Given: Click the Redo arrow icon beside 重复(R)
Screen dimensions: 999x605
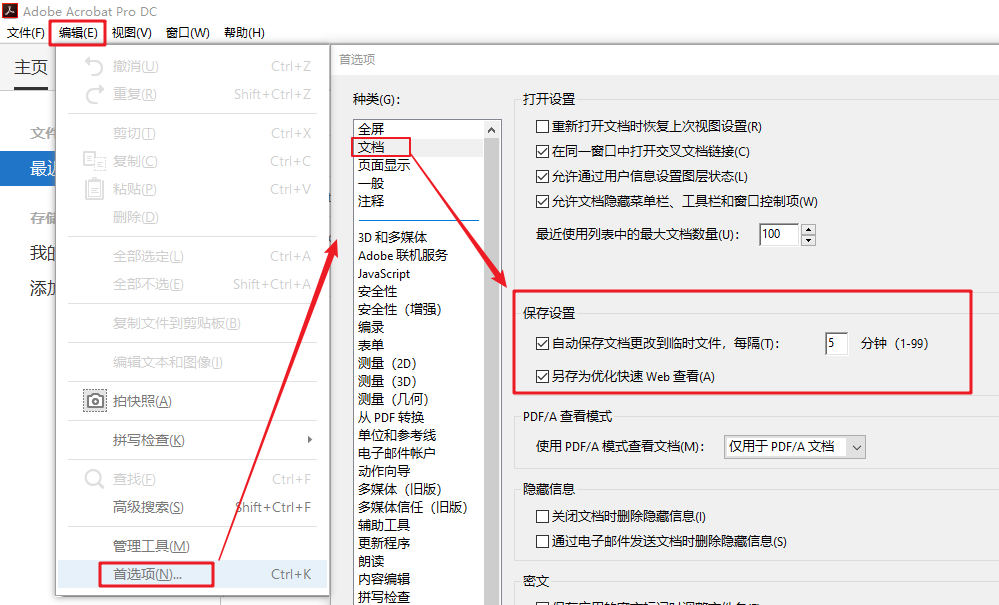Looking at the screenshot, I should pyautogui.click(x=94, y=94).
